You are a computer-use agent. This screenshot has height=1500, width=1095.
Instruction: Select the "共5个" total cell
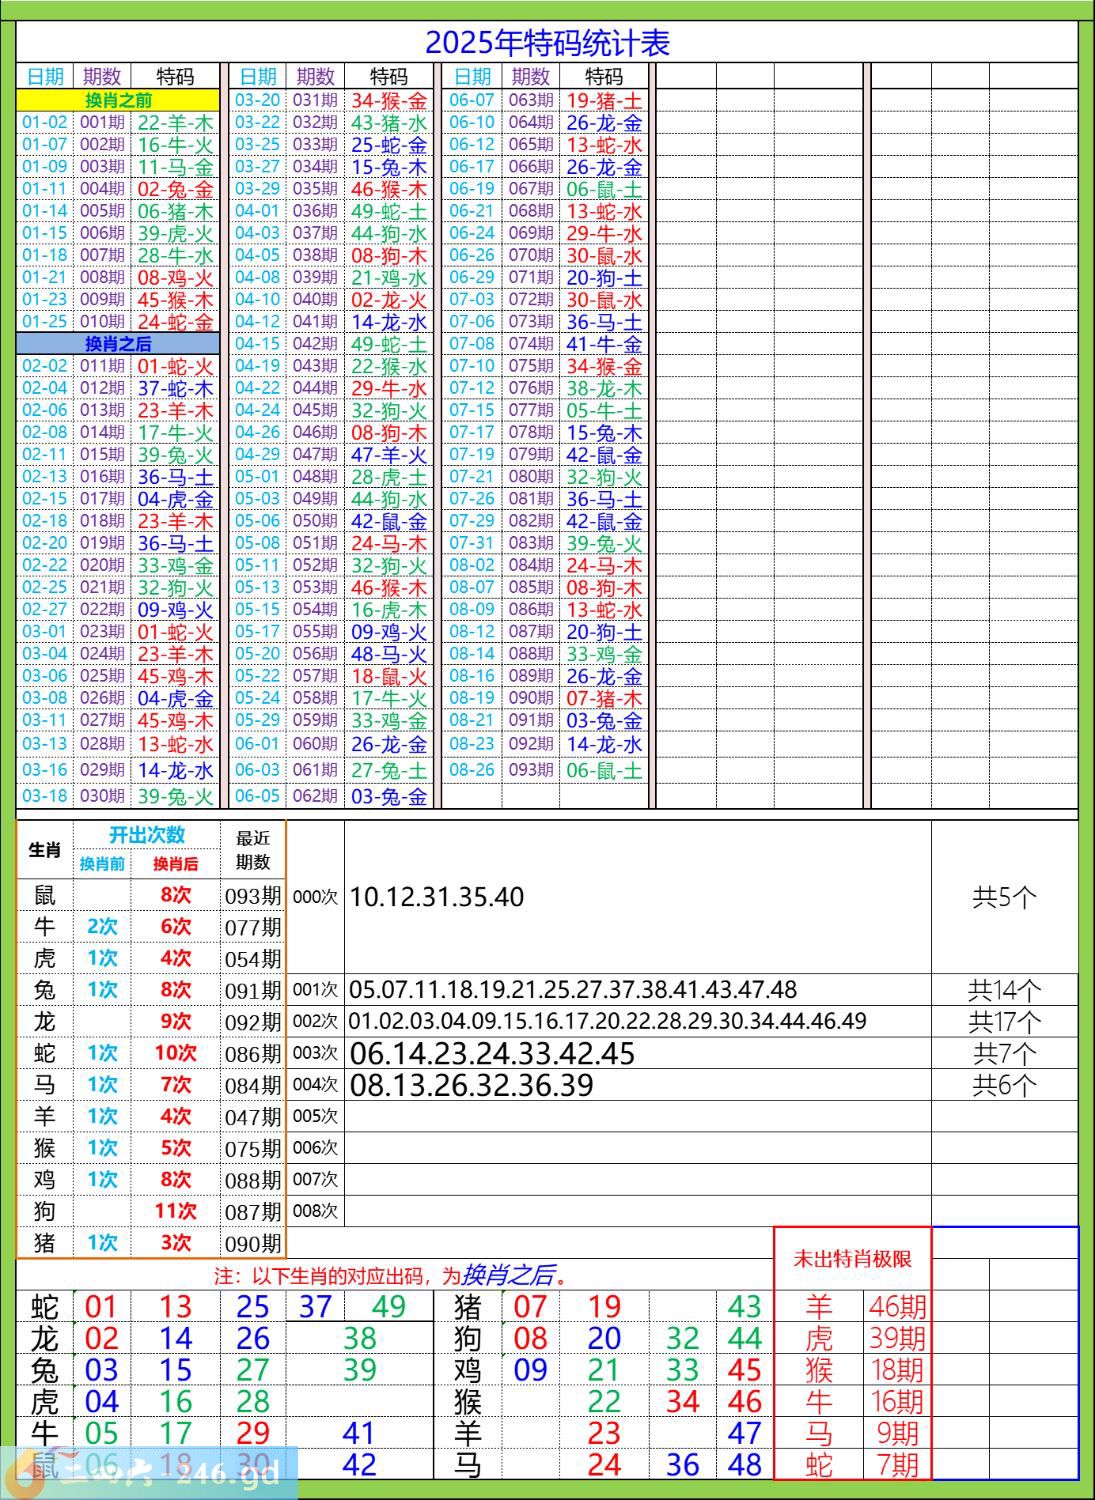coord(1005,897)
